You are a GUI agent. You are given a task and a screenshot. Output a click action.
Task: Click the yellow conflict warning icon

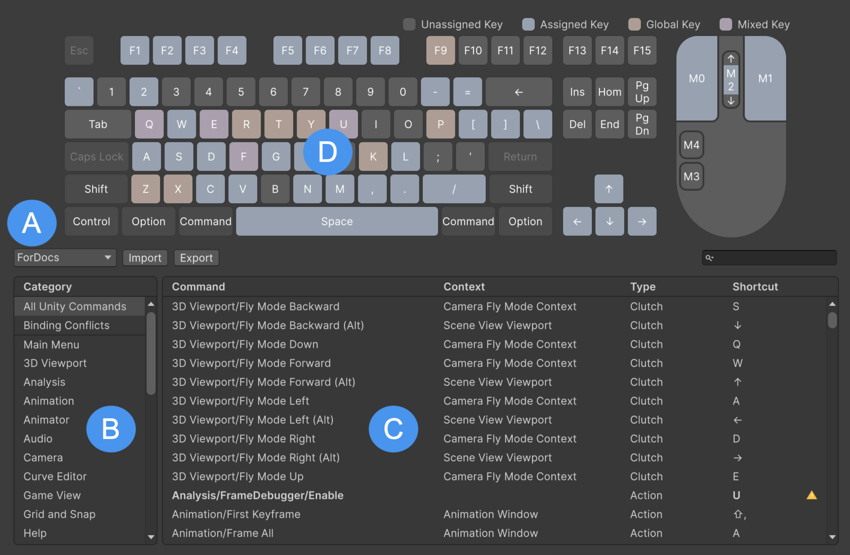click(812, 495)
